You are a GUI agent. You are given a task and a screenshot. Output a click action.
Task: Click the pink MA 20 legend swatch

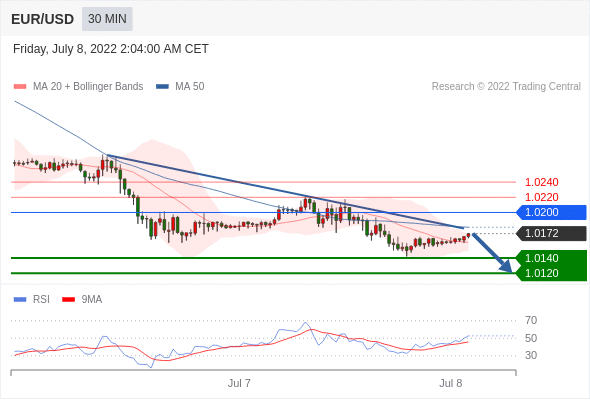[20, 87]
